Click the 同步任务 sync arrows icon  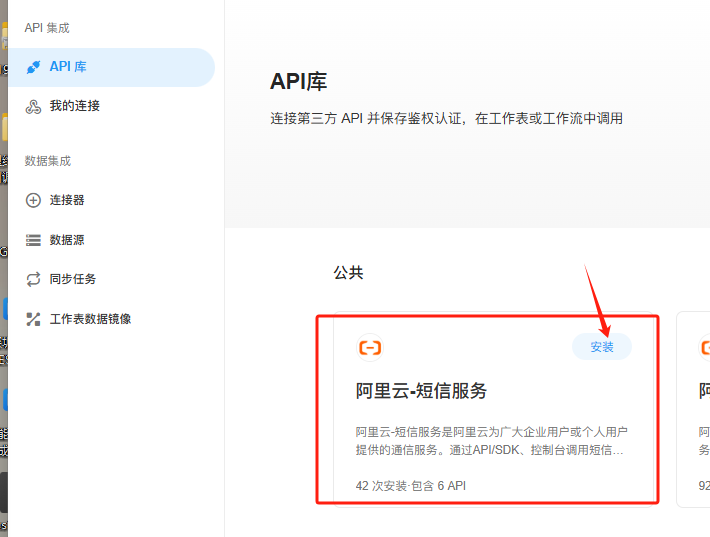[33, 279]
